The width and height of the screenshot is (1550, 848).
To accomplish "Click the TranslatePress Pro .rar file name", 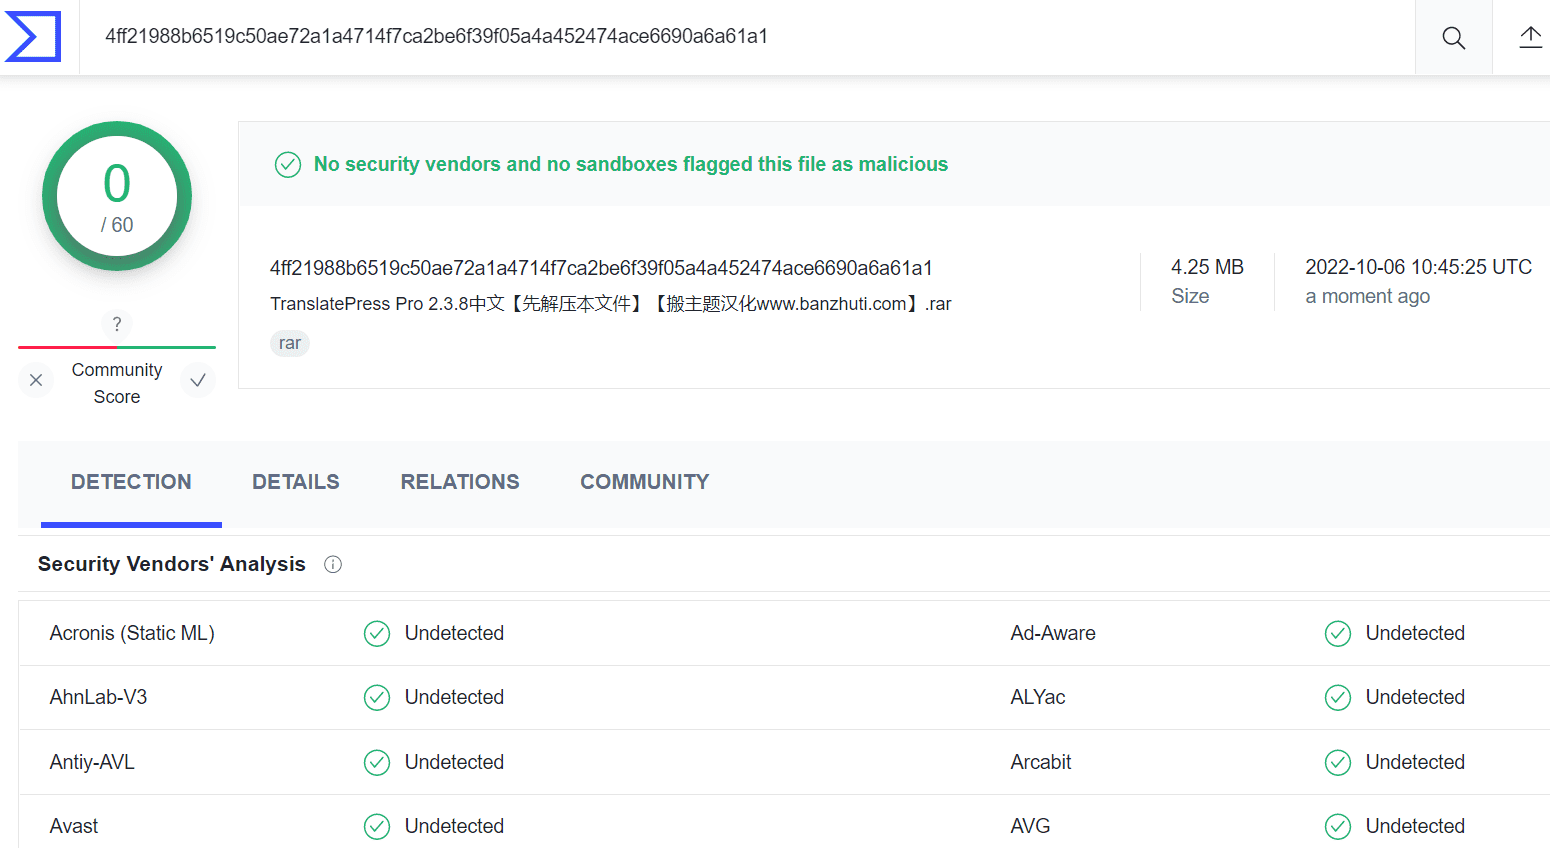I will pos(611,304).
